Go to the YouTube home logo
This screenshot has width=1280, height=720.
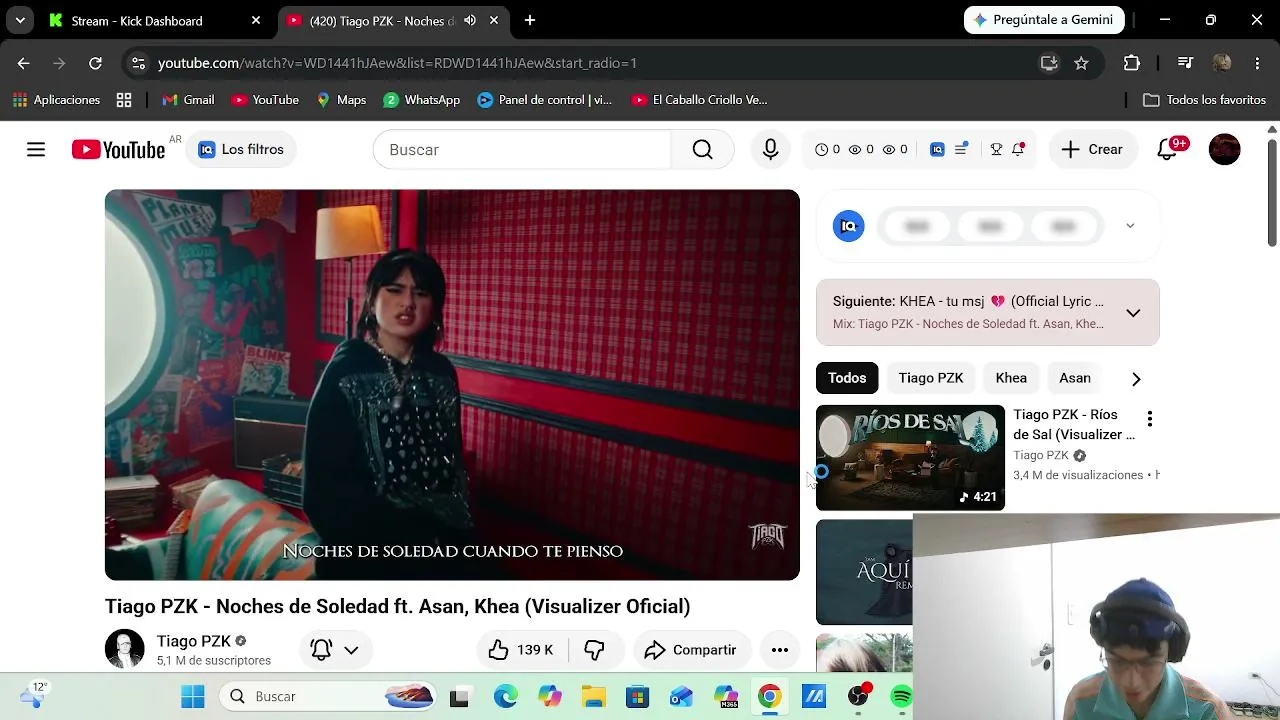tap(118, 150)
